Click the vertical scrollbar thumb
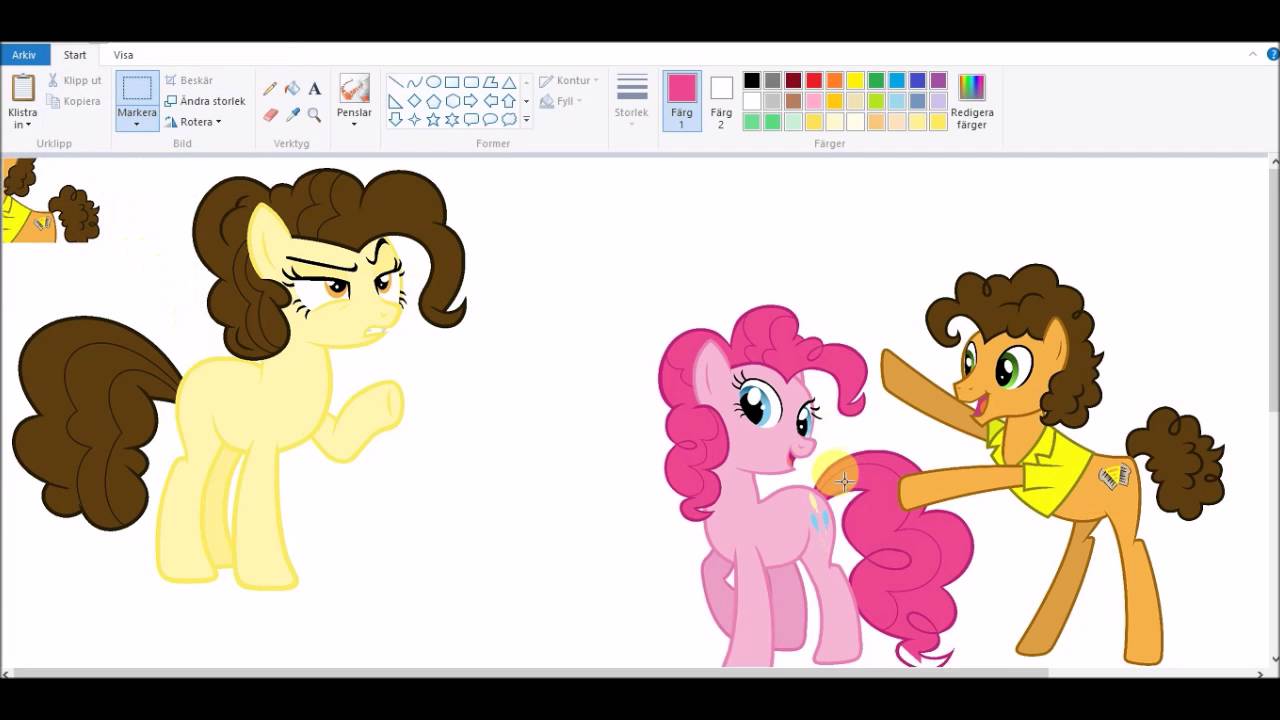This screenshot has height=720, width=1280. [1274, 291]
